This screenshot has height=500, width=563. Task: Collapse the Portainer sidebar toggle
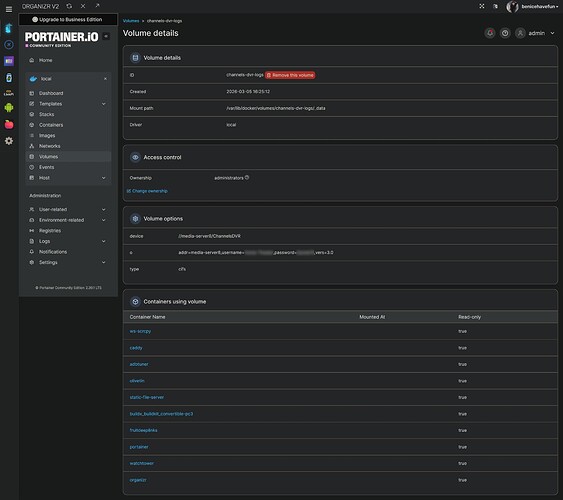coord(106,36)
